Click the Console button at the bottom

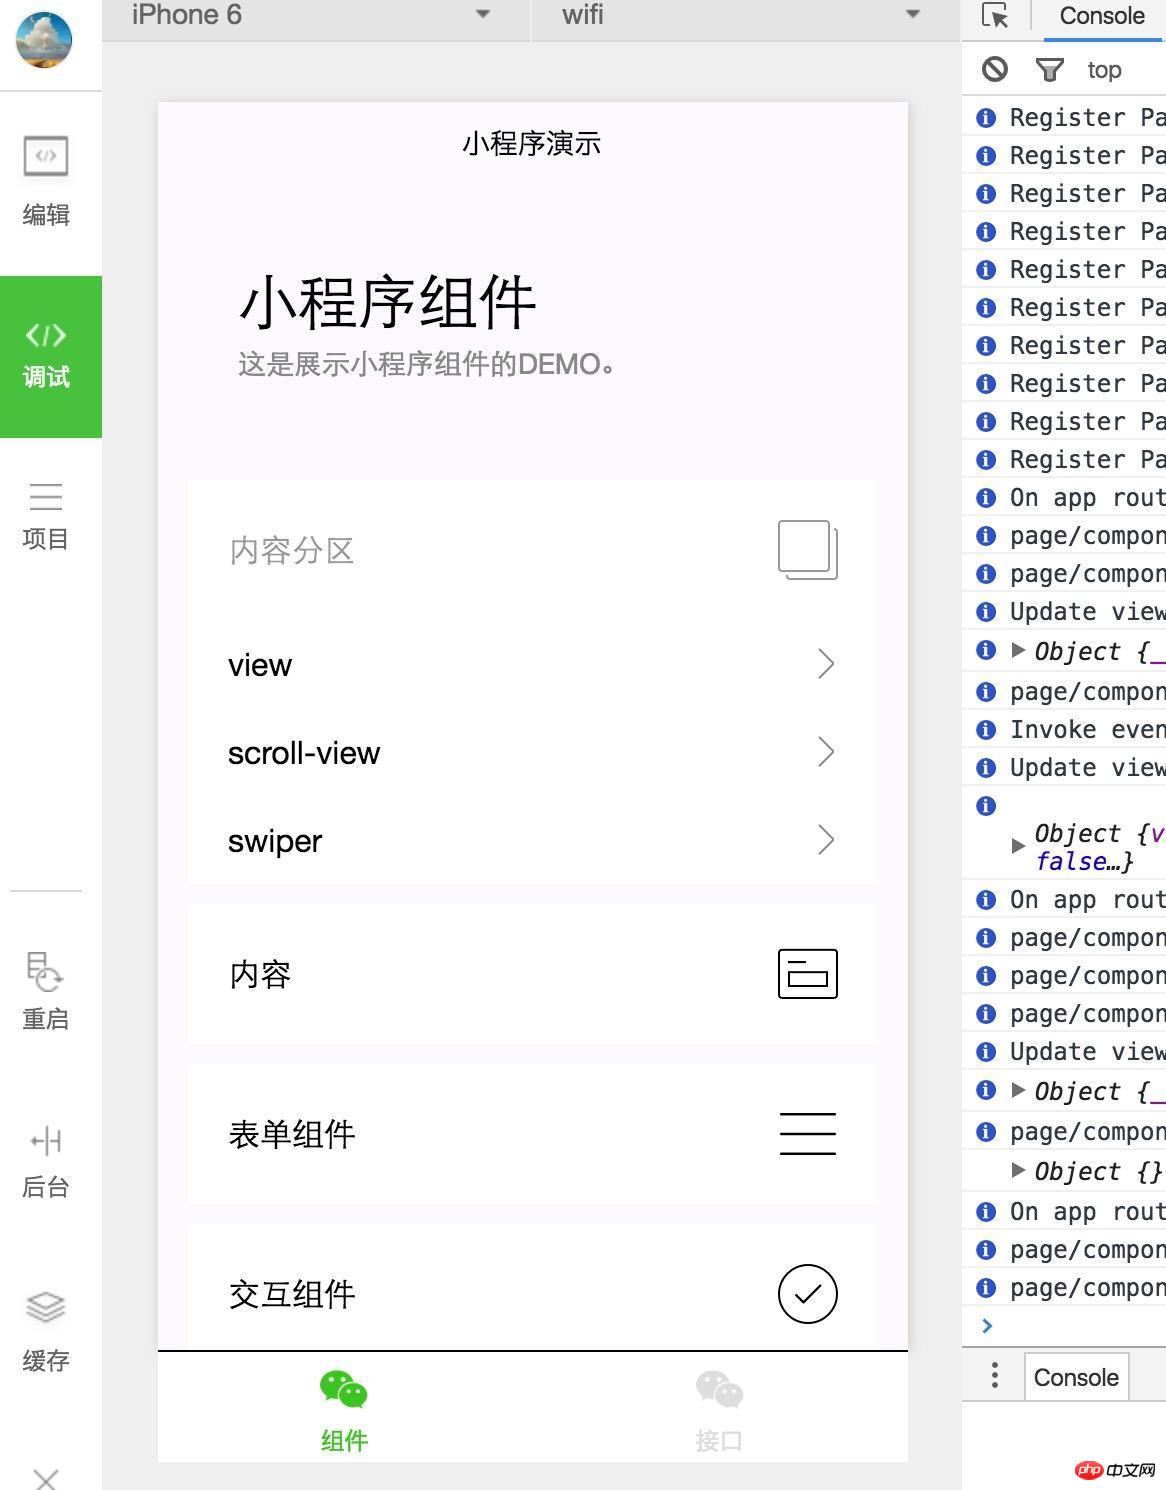tap(1076, 1376)
